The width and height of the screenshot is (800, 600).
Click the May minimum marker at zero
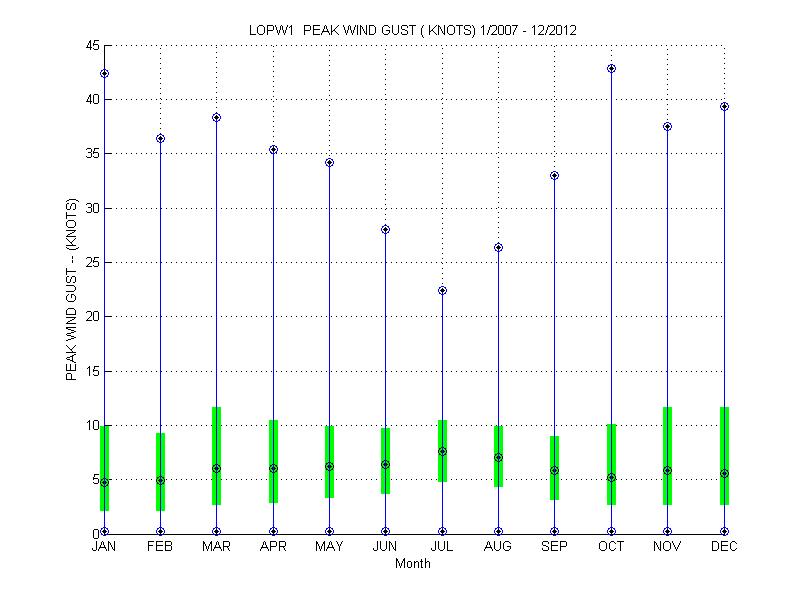click(330, 531)
